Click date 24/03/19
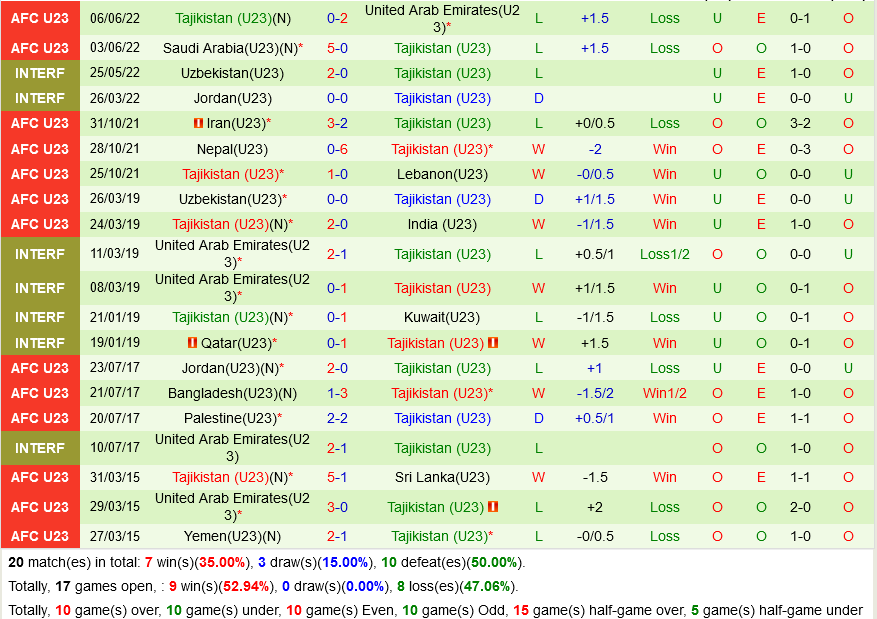 [115, 224]
